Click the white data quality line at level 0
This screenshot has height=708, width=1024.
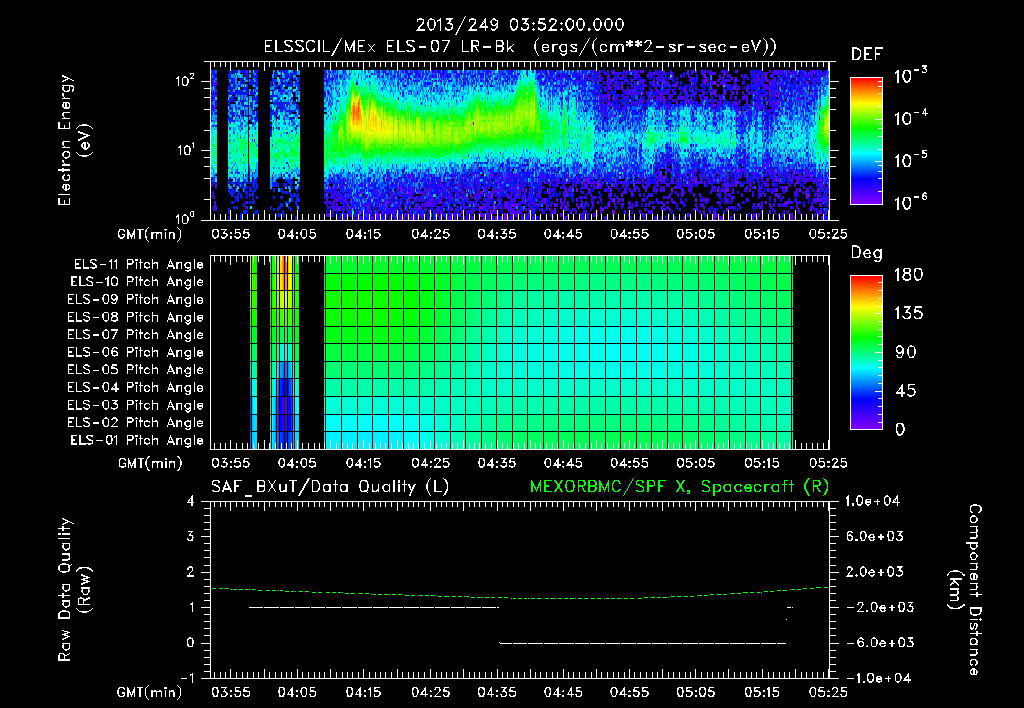643,643
